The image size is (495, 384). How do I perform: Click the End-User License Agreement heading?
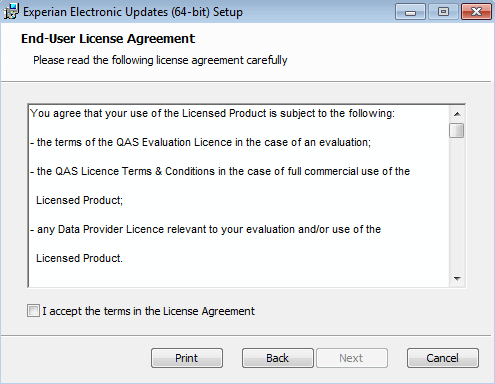point(108,39)
